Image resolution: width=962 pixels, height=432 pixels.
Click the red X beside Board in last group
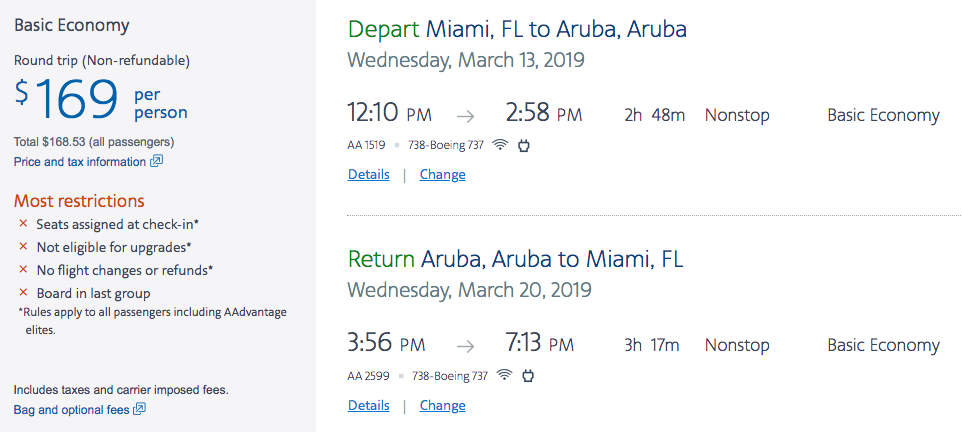coord(23,293)
